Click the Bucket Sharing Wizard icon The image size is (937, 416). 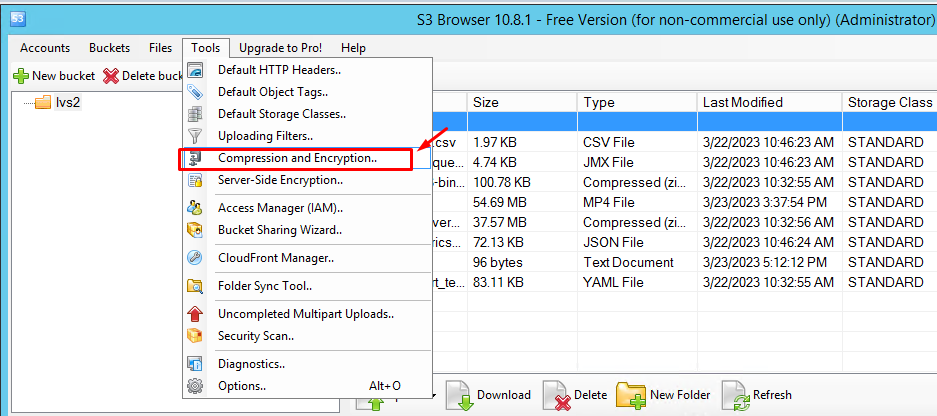point(195,230)
